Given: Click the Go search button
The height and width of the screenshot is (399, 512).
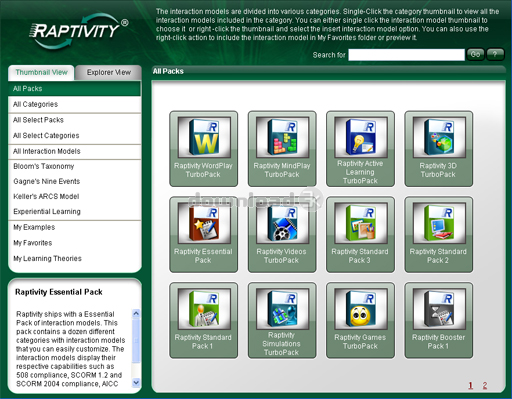Looking at the screenshot, I should [x=475, y=54].
